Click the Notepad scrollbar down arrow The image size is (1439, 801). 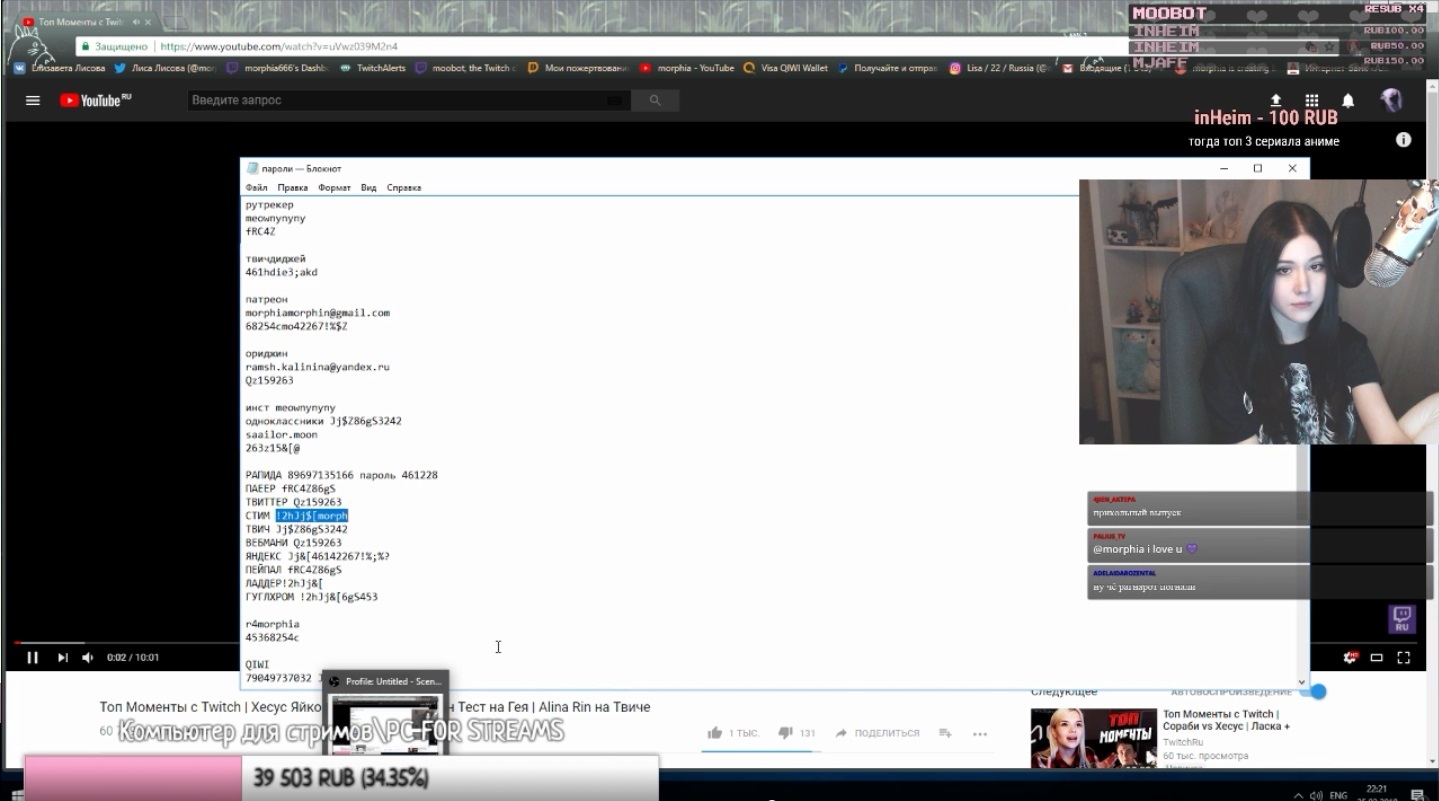pos(1301,681)
